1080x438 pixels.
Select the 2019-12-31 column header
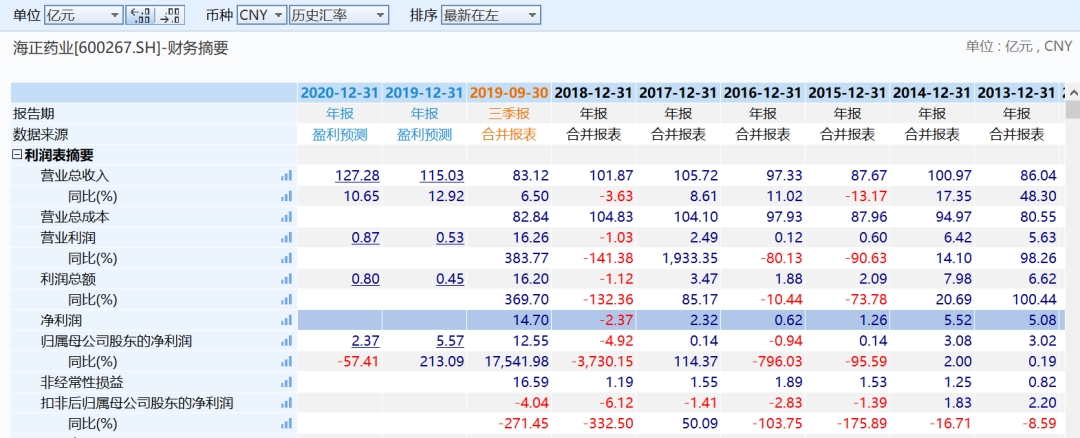(425, 92)
